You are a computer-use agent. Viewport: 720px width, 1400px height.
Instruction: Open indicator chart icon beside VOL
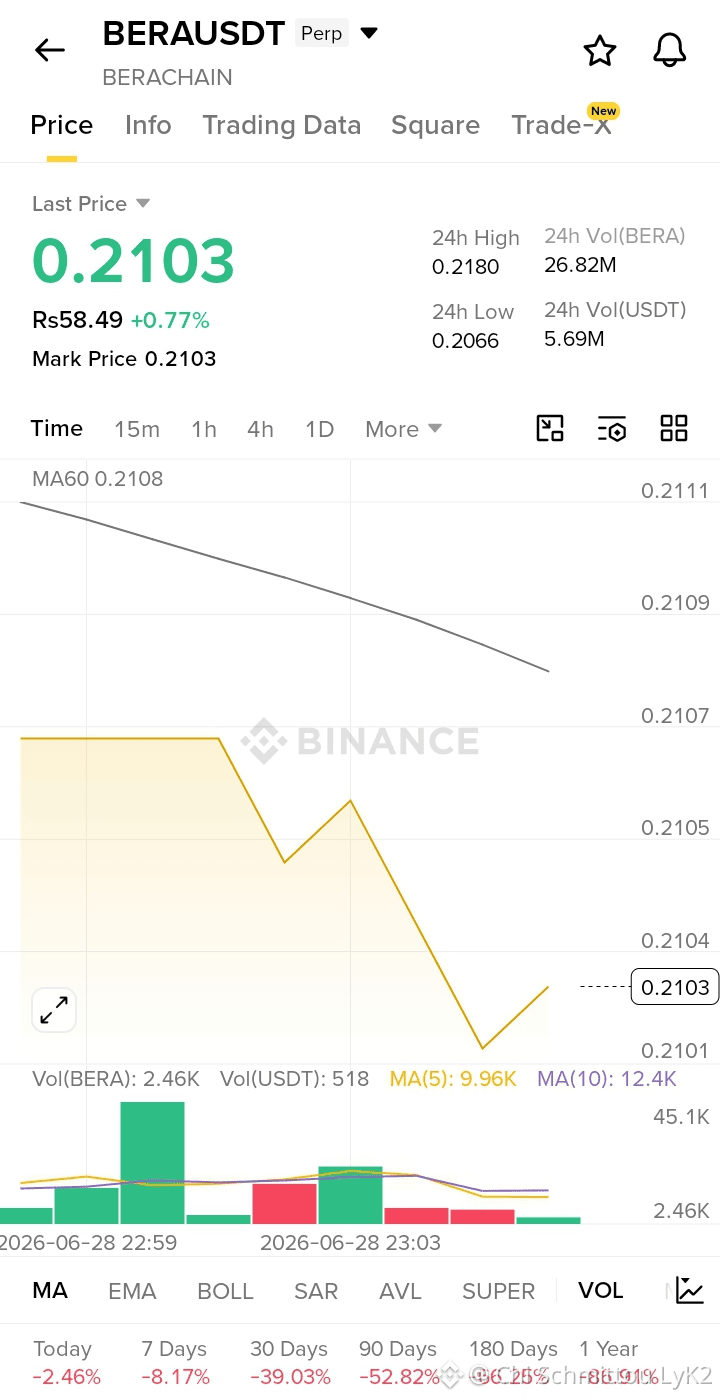(690, 1290)
